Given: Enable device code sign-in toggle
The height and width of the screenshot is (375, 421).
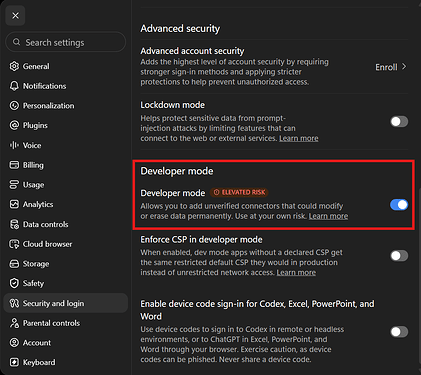Looking at the screenshot, I should (x=399, y=332).
